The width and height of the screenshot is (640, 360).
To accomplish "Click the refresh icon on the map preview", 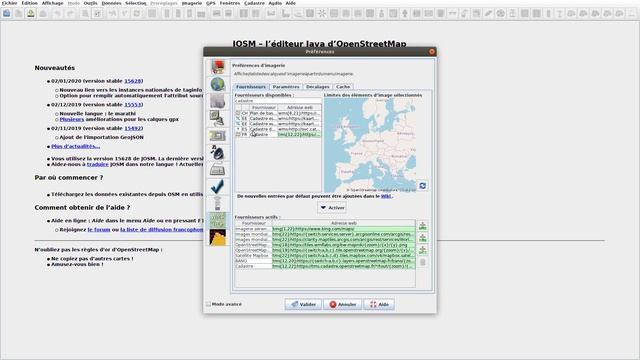I will tap(422, 186).
